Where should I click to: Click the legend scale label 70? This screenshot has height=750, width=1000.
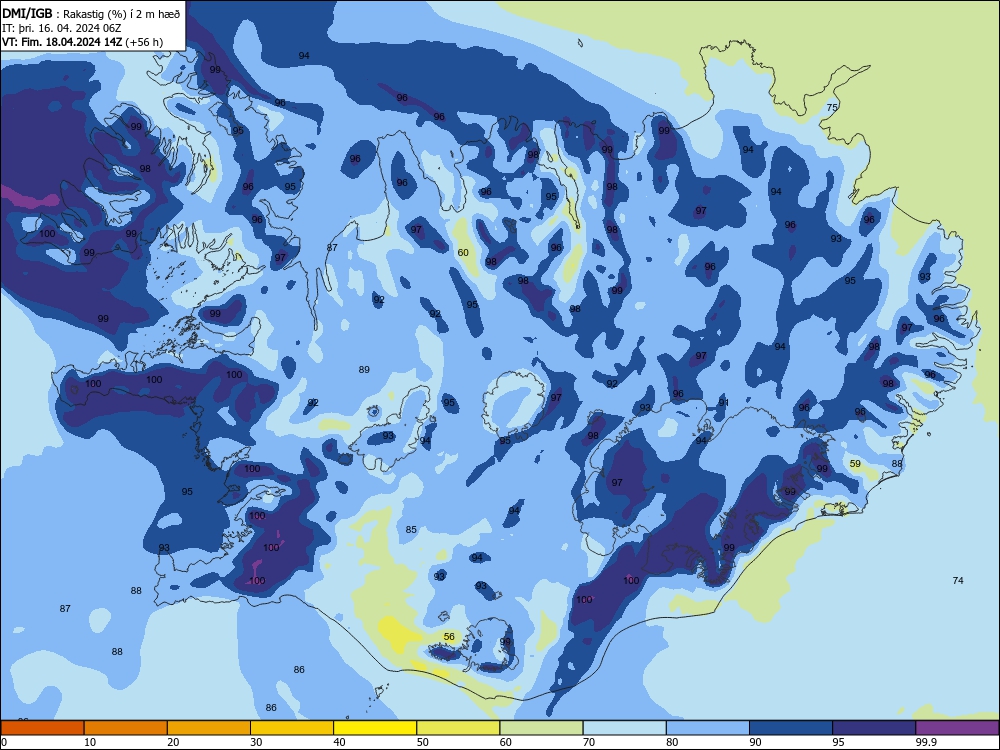589,742
